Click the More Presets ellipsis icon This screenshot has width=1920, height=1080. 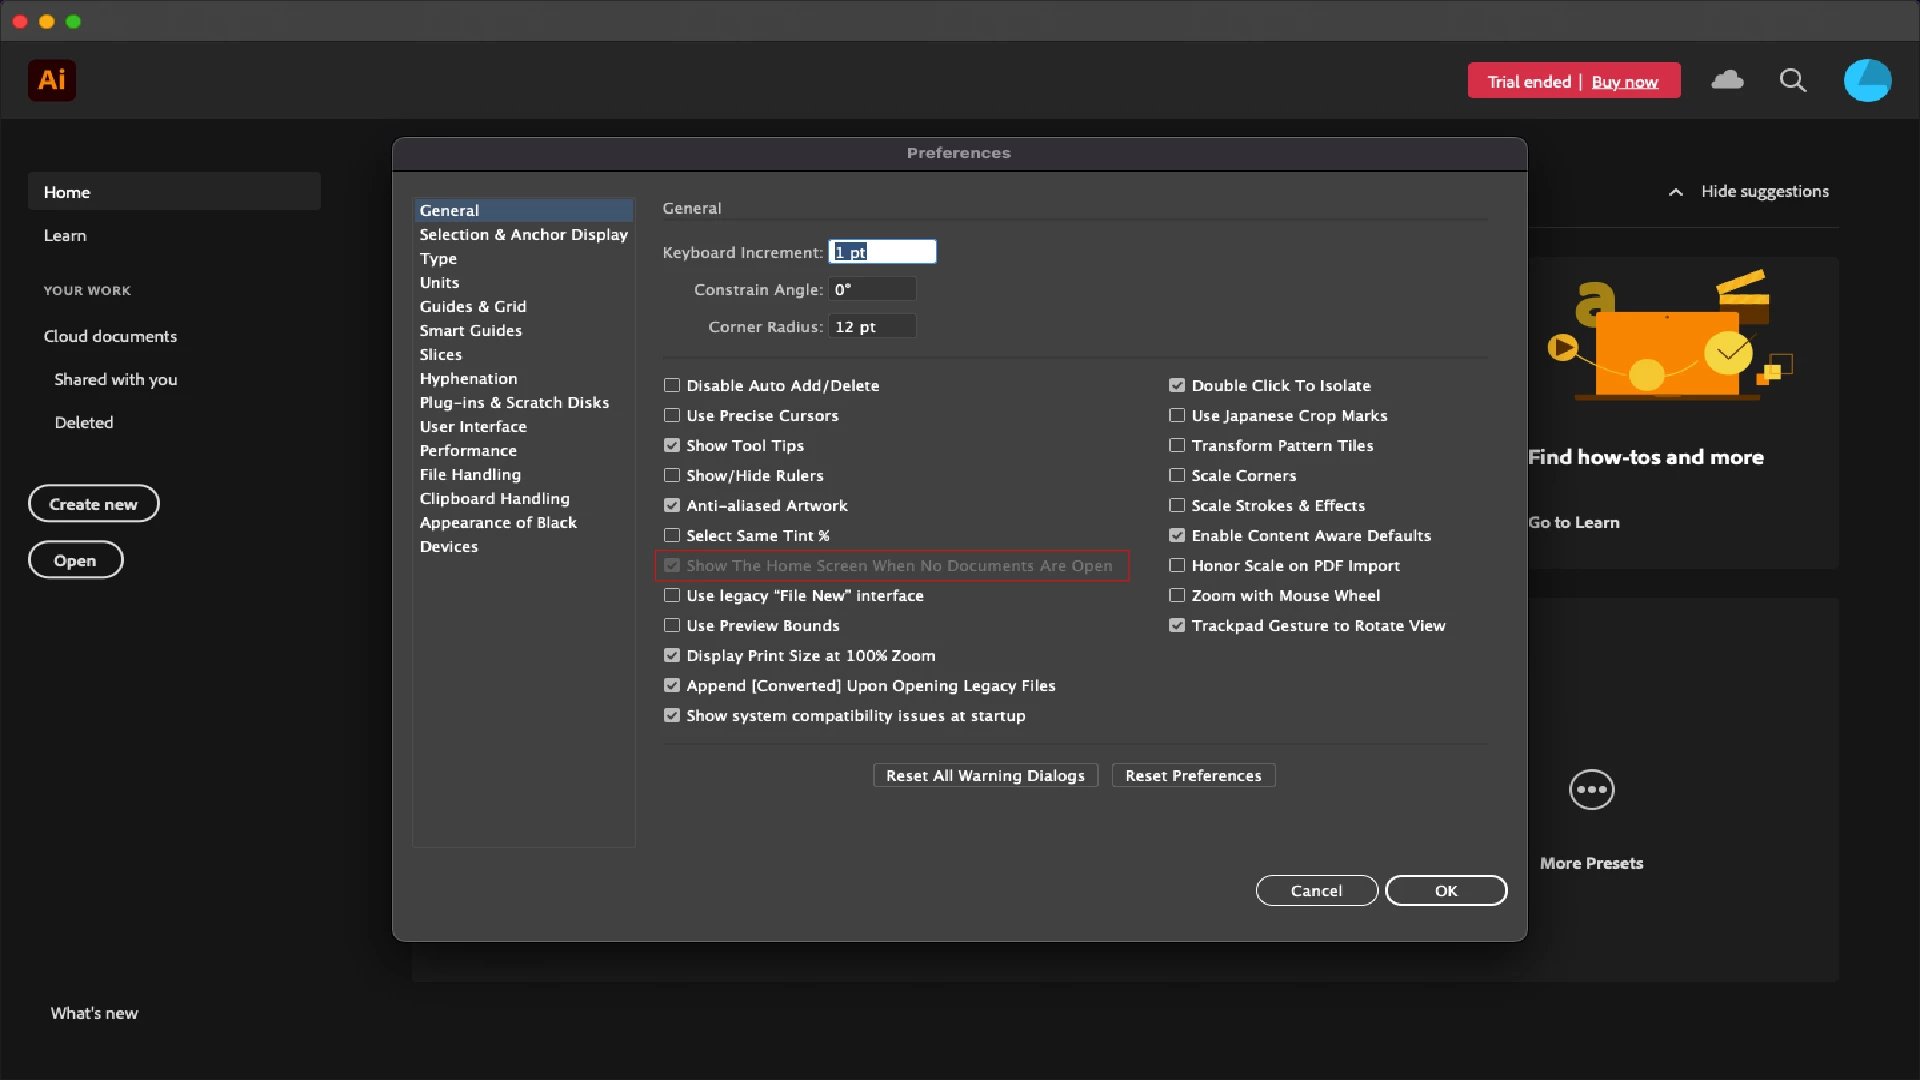point(1591,790)
